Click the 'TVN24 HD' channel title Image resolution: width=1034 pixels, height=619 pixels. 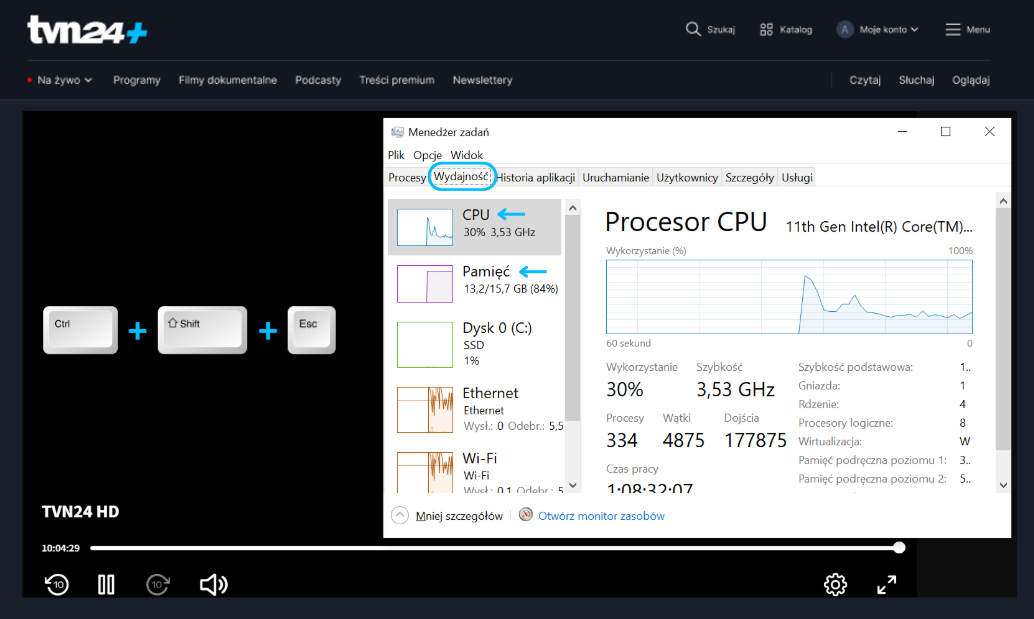coord(80,512)
